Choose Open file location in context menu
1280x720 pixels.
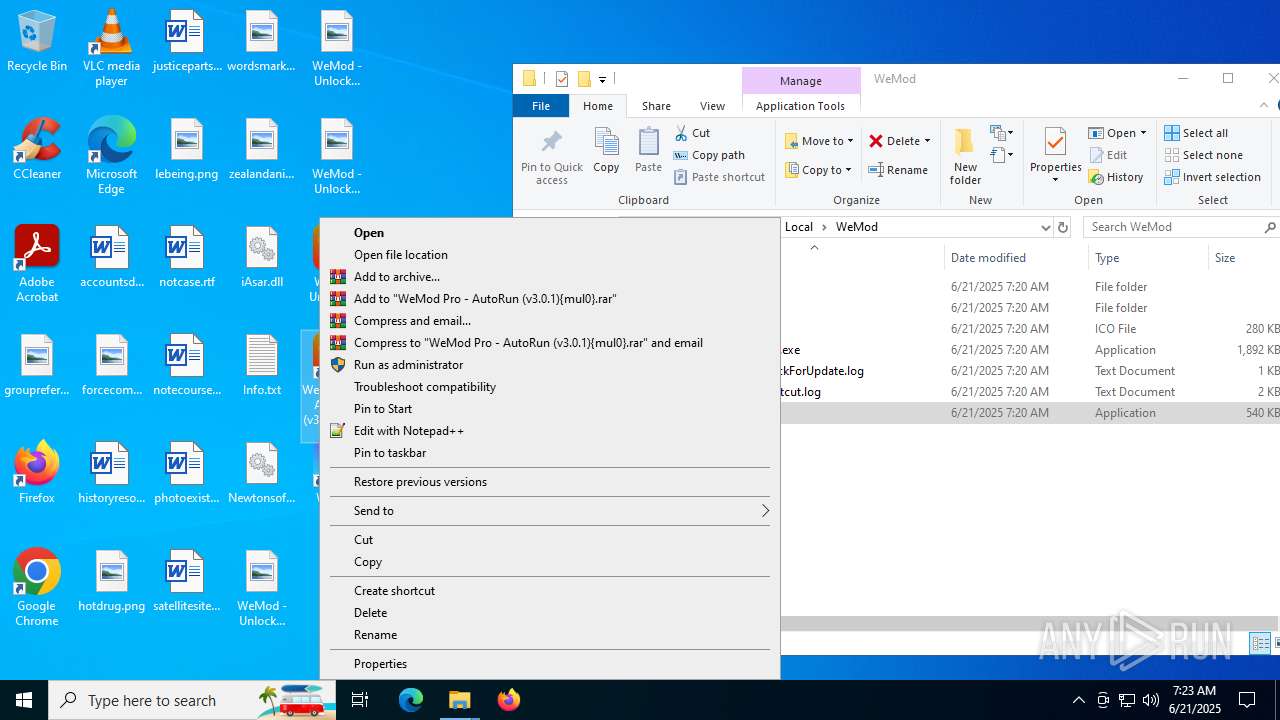pyautogui.click(x=550, y=255)
